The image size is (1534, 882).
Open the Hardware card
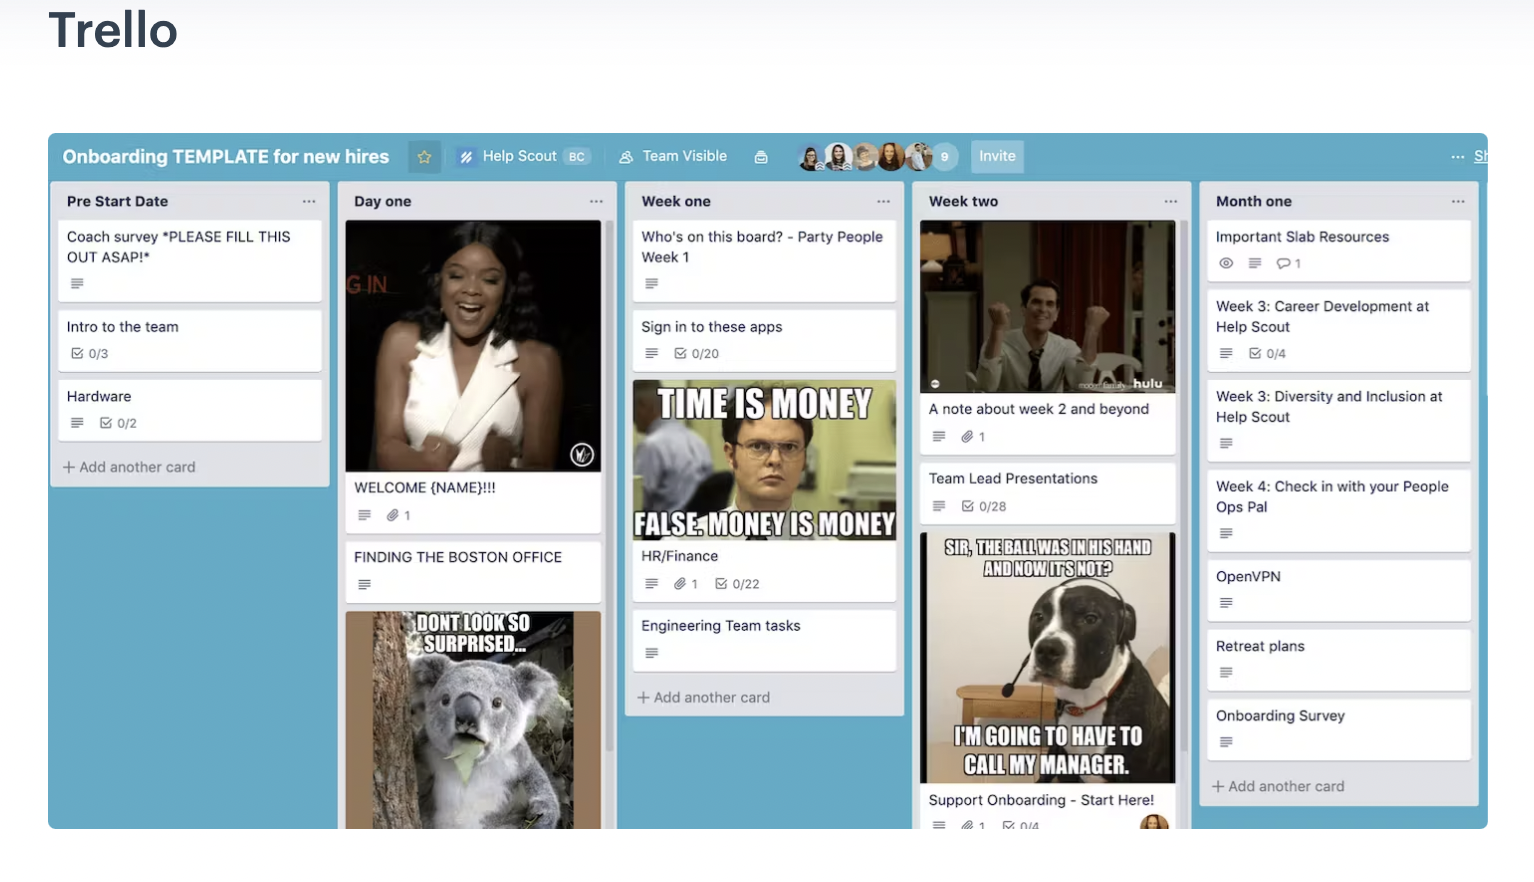[190, 410]
